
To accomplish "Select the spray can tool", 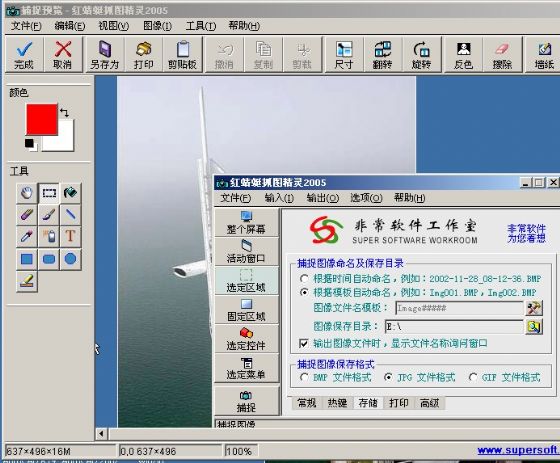I will point(49,237).
